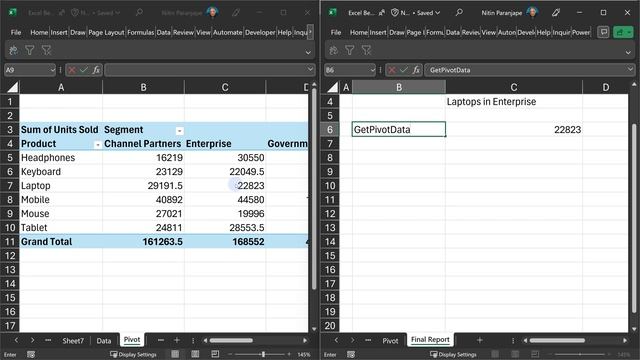Image resolution: width=640 pixels, height=360 pixels.
Task: Expand the ribbon chevron in right window
Action: (x=628, y=52)
